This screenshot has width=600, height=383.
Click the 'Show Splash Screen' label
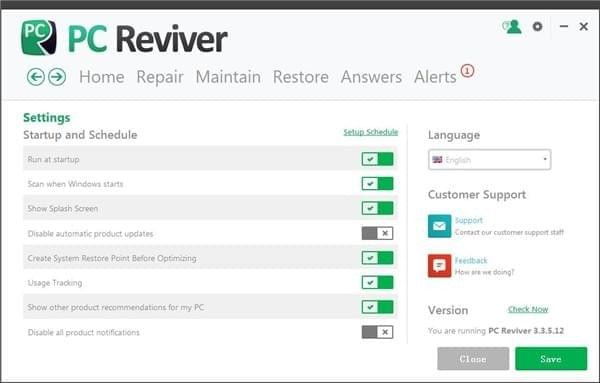coord(63,209)
